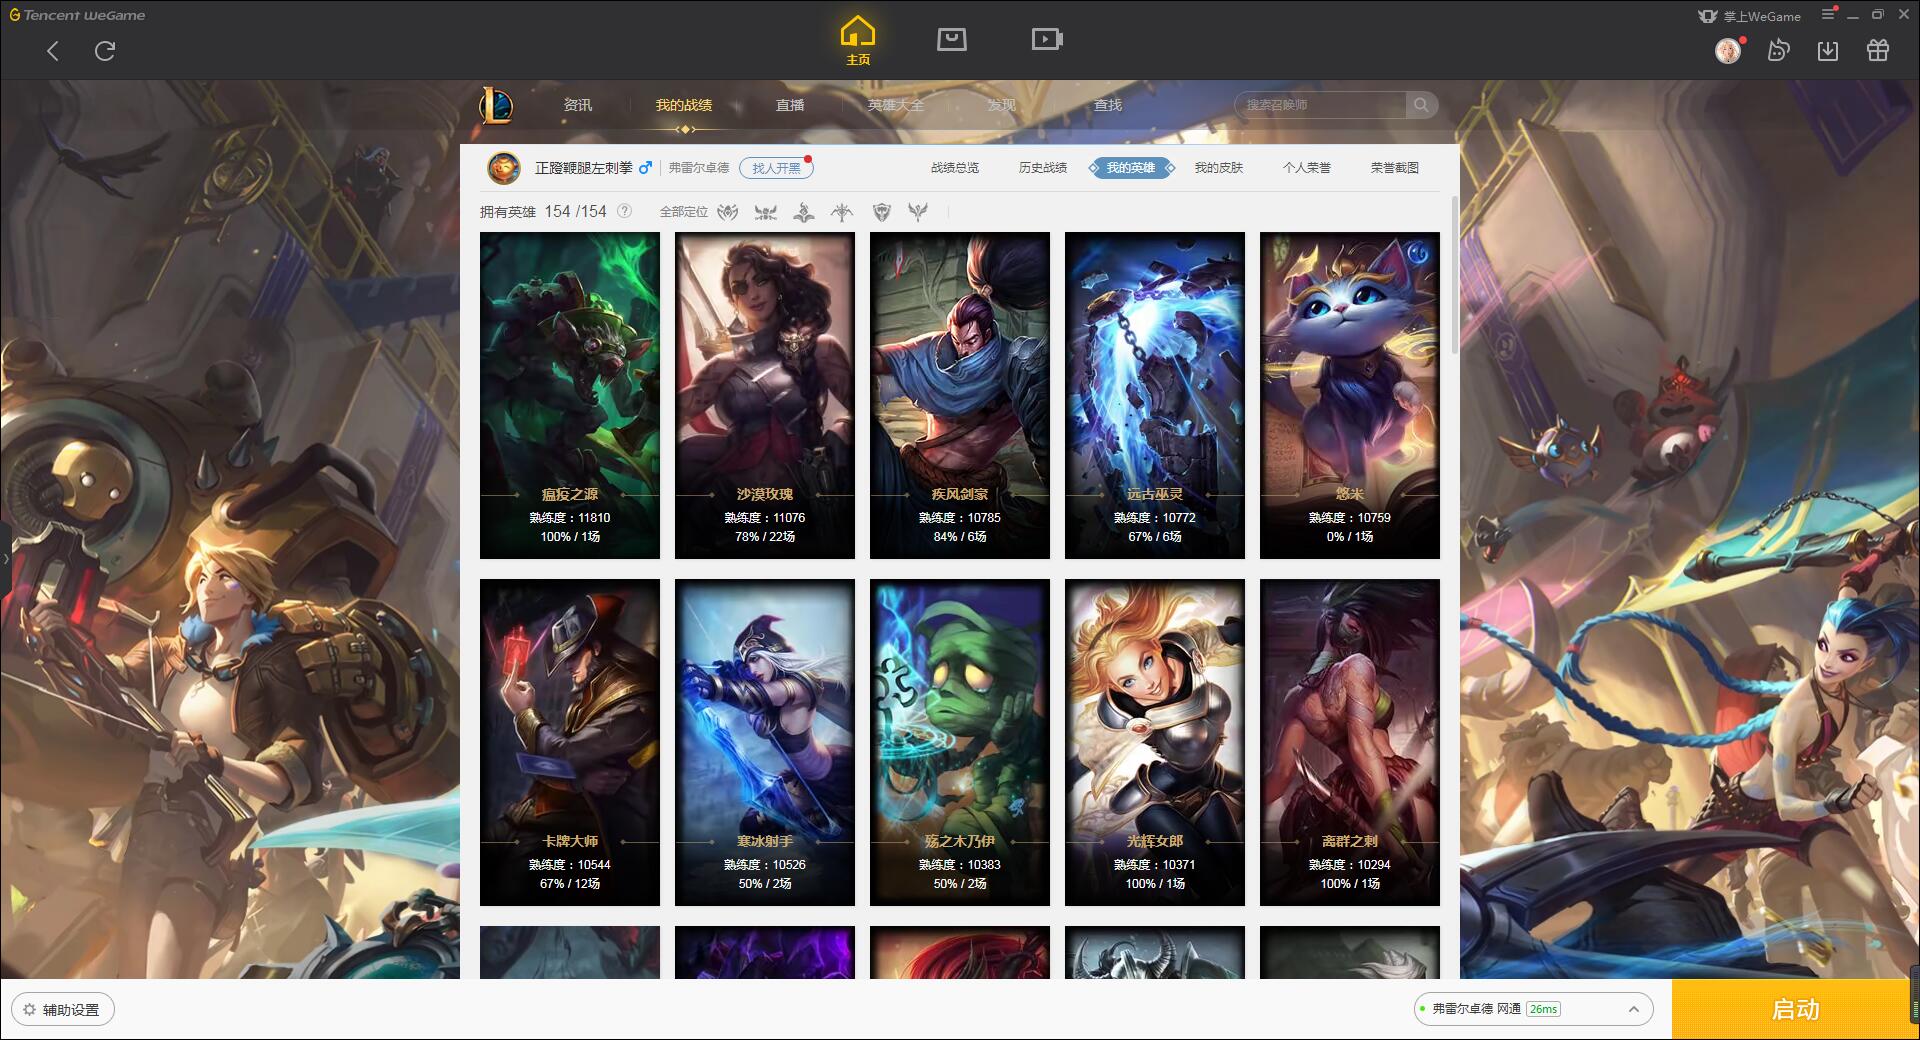Open the user avatar in the title bar

click(1728, 51)
